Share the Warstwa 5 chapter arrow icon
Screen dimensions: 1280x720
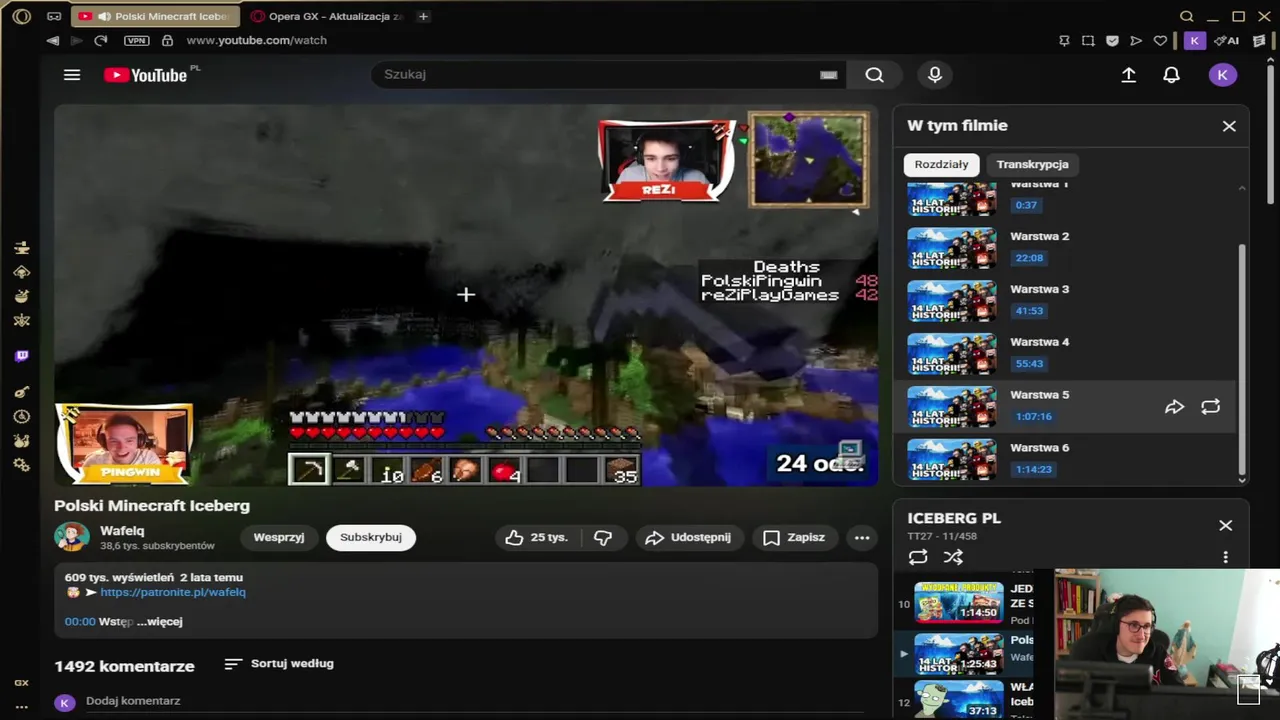[x=1174, y=407]
